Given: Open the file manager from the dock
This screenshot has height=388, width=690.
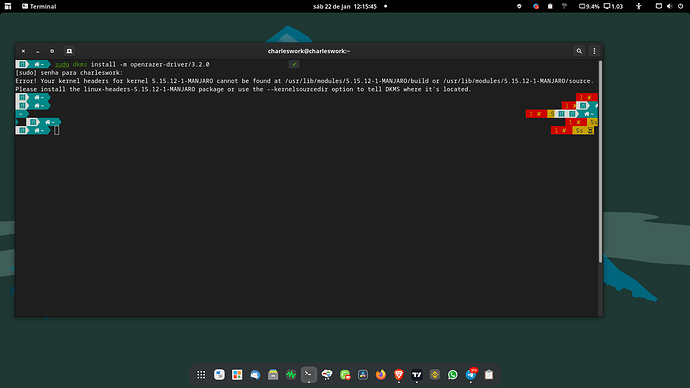Looking at the screenshot, I should click(x=273, y=375).
